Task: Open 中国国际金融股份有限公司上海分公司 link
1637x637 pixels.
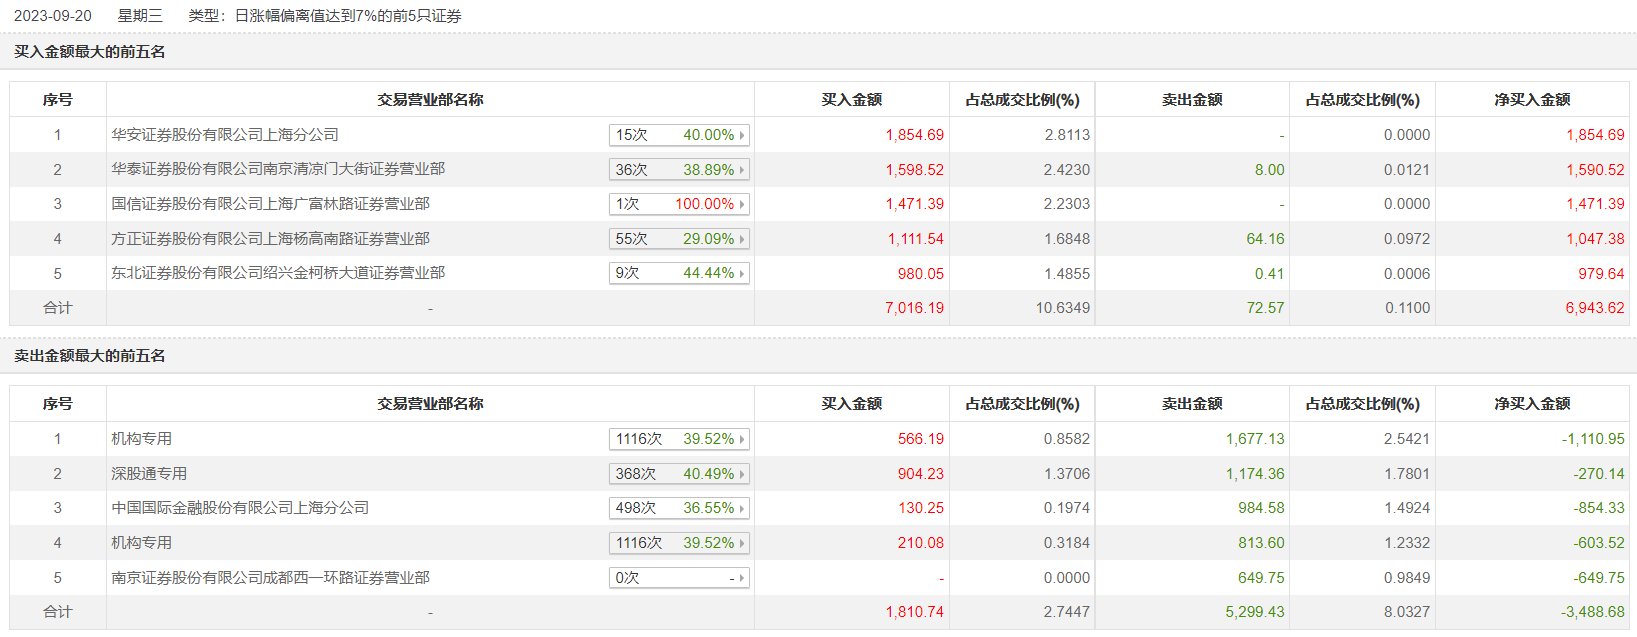Action: [x=240, y=508]
